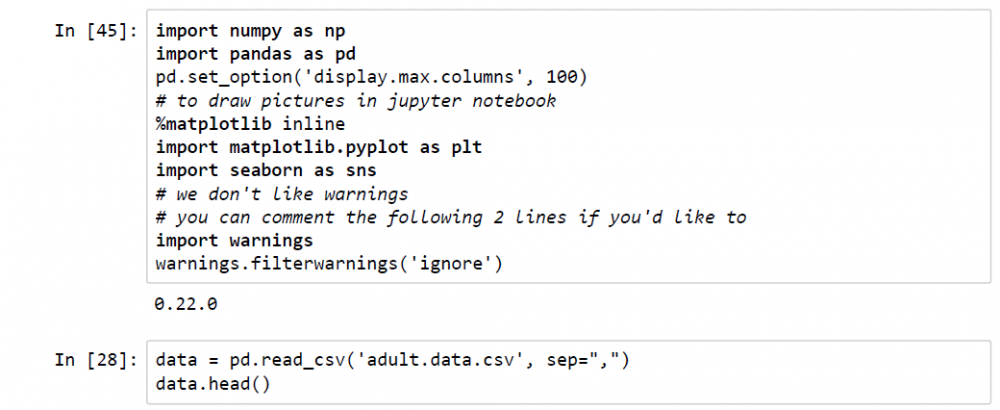This screenshot has height=410, width=1000.
Task: Select the In [28] cell prompt
Action: 98,361
